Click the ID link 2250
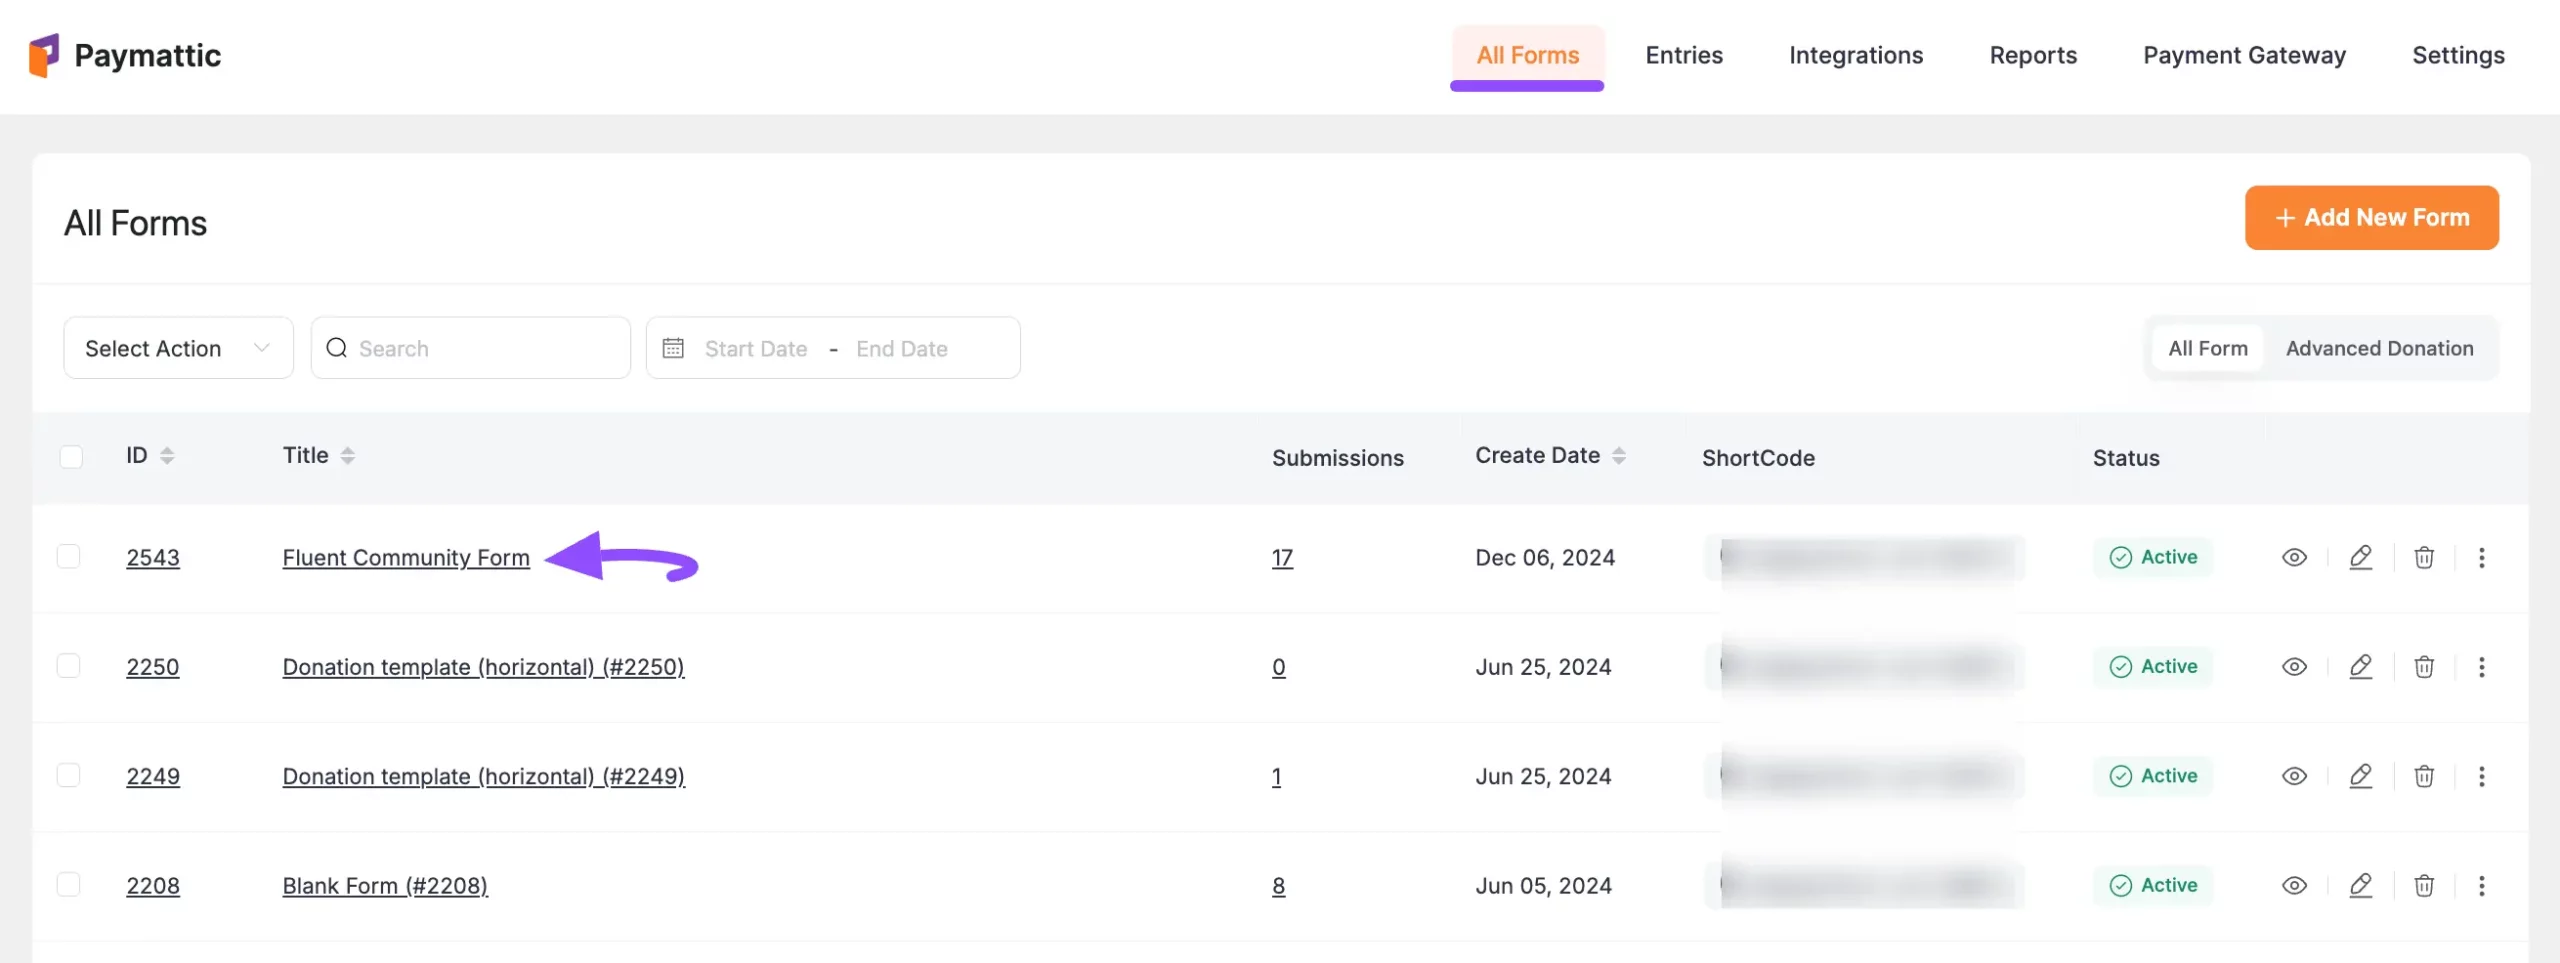This screenshot has width=2560, height=963. click(x=153, y=667)
